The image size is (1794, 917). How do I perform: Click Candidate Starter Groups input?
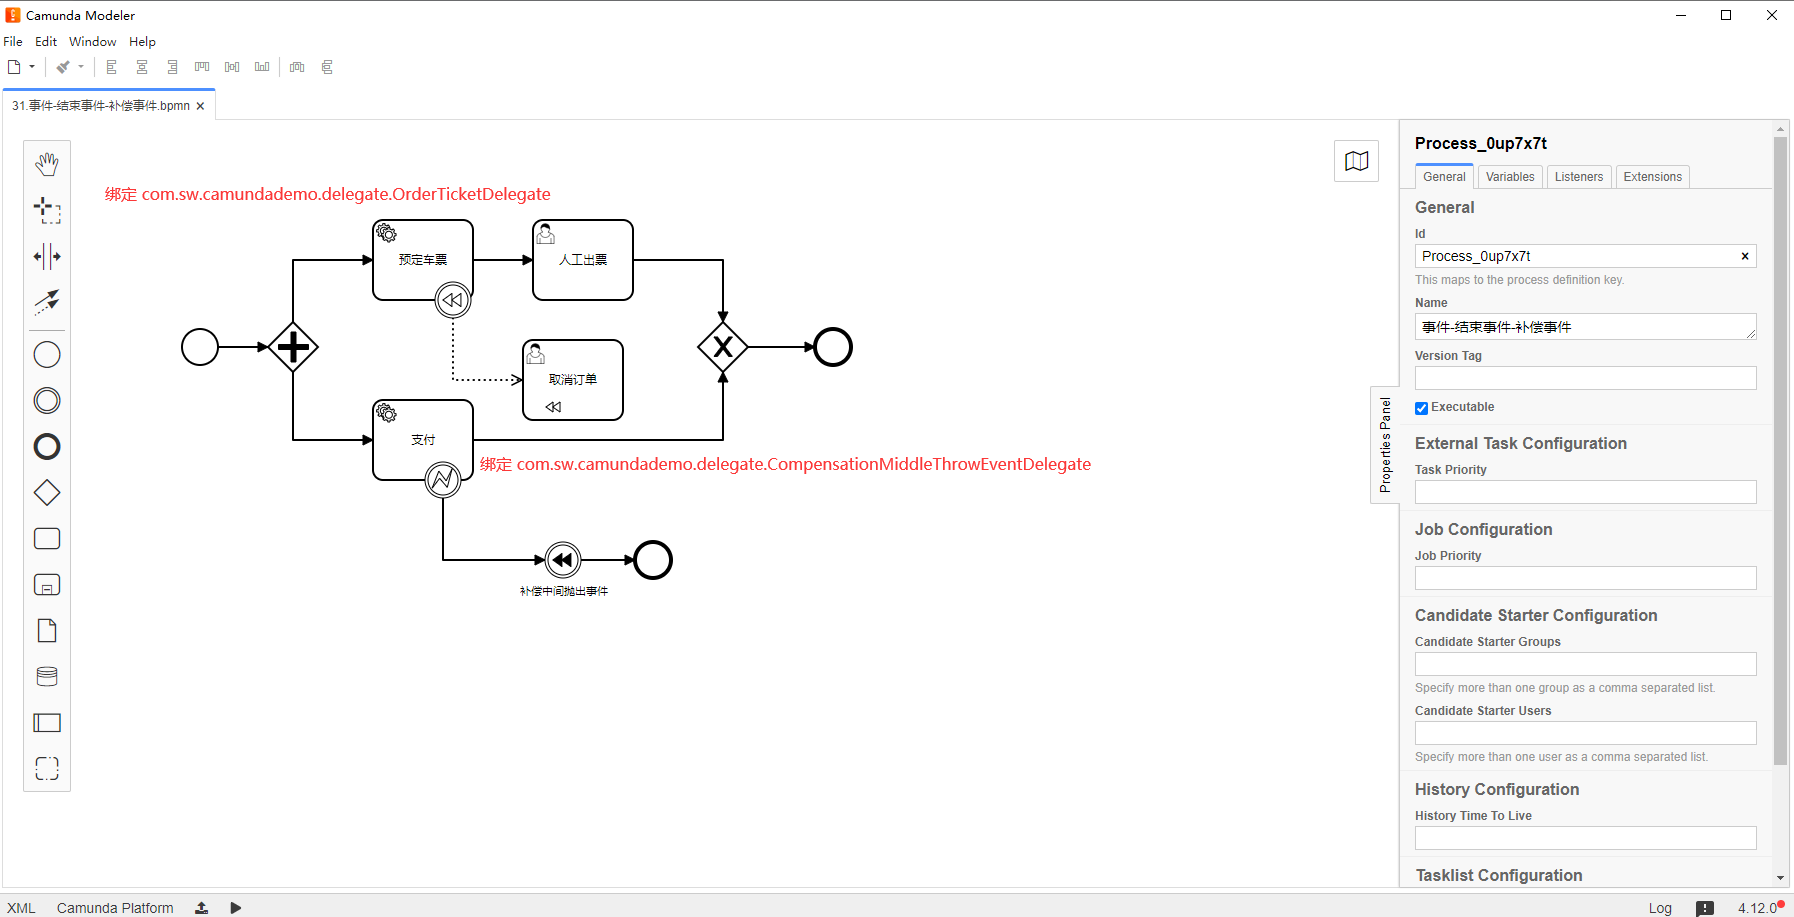(1586, 664)
